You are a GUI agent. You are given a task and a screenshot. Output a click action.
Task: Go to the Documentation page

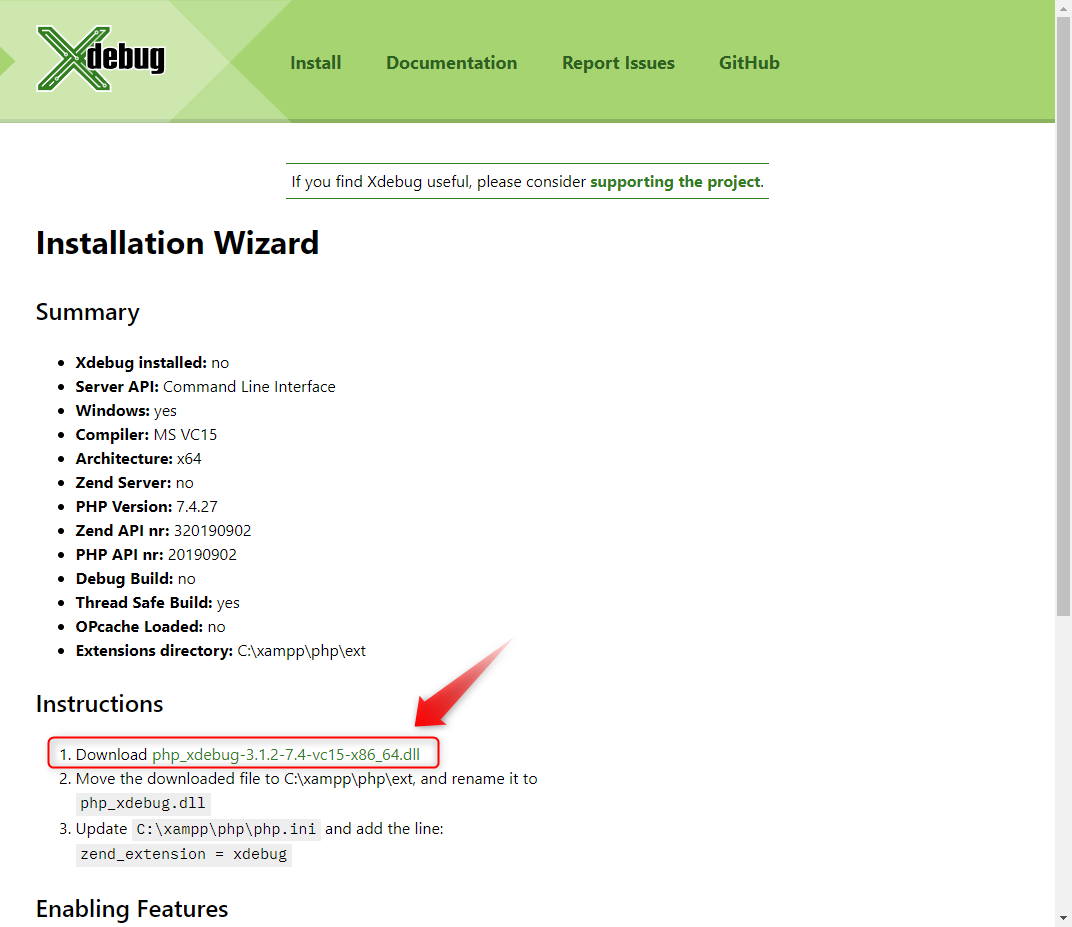coord(451,63)
